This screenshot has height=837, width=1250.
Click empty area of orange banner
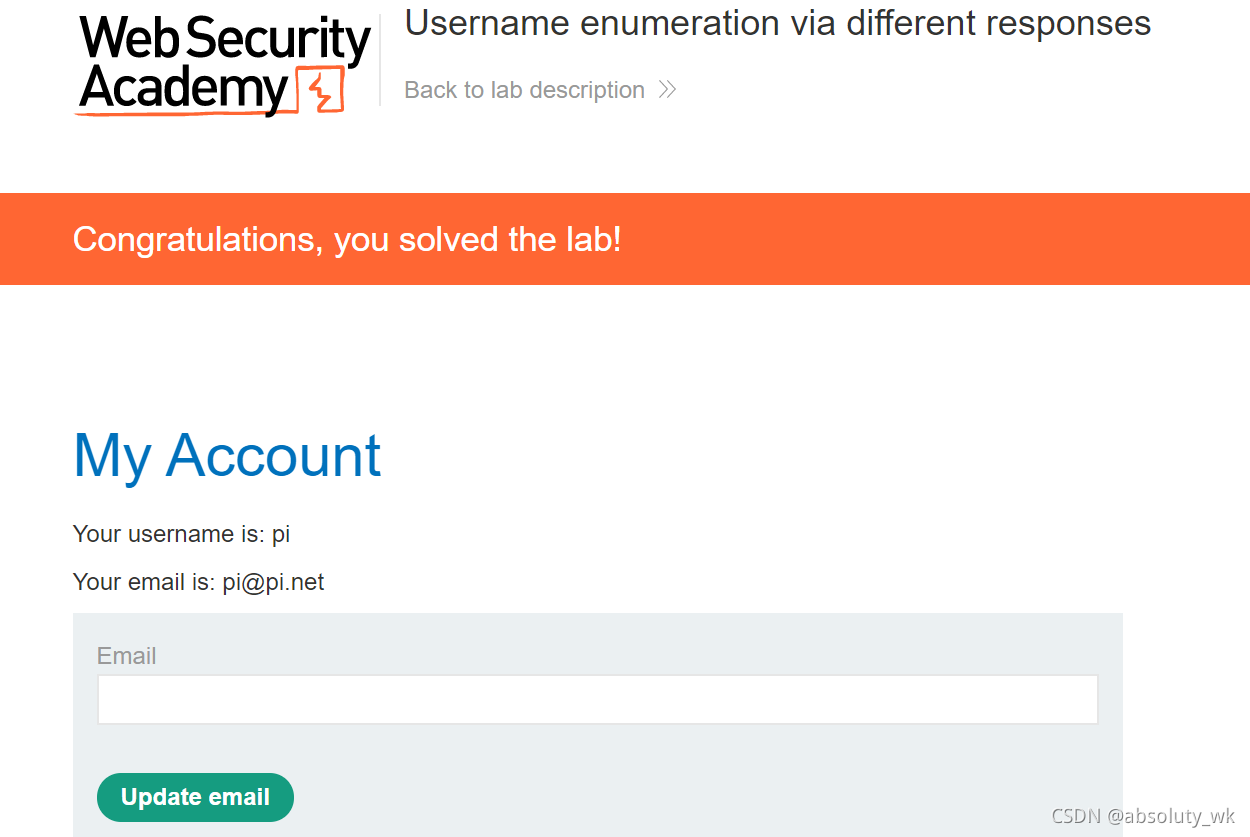(x=930, y=239)
